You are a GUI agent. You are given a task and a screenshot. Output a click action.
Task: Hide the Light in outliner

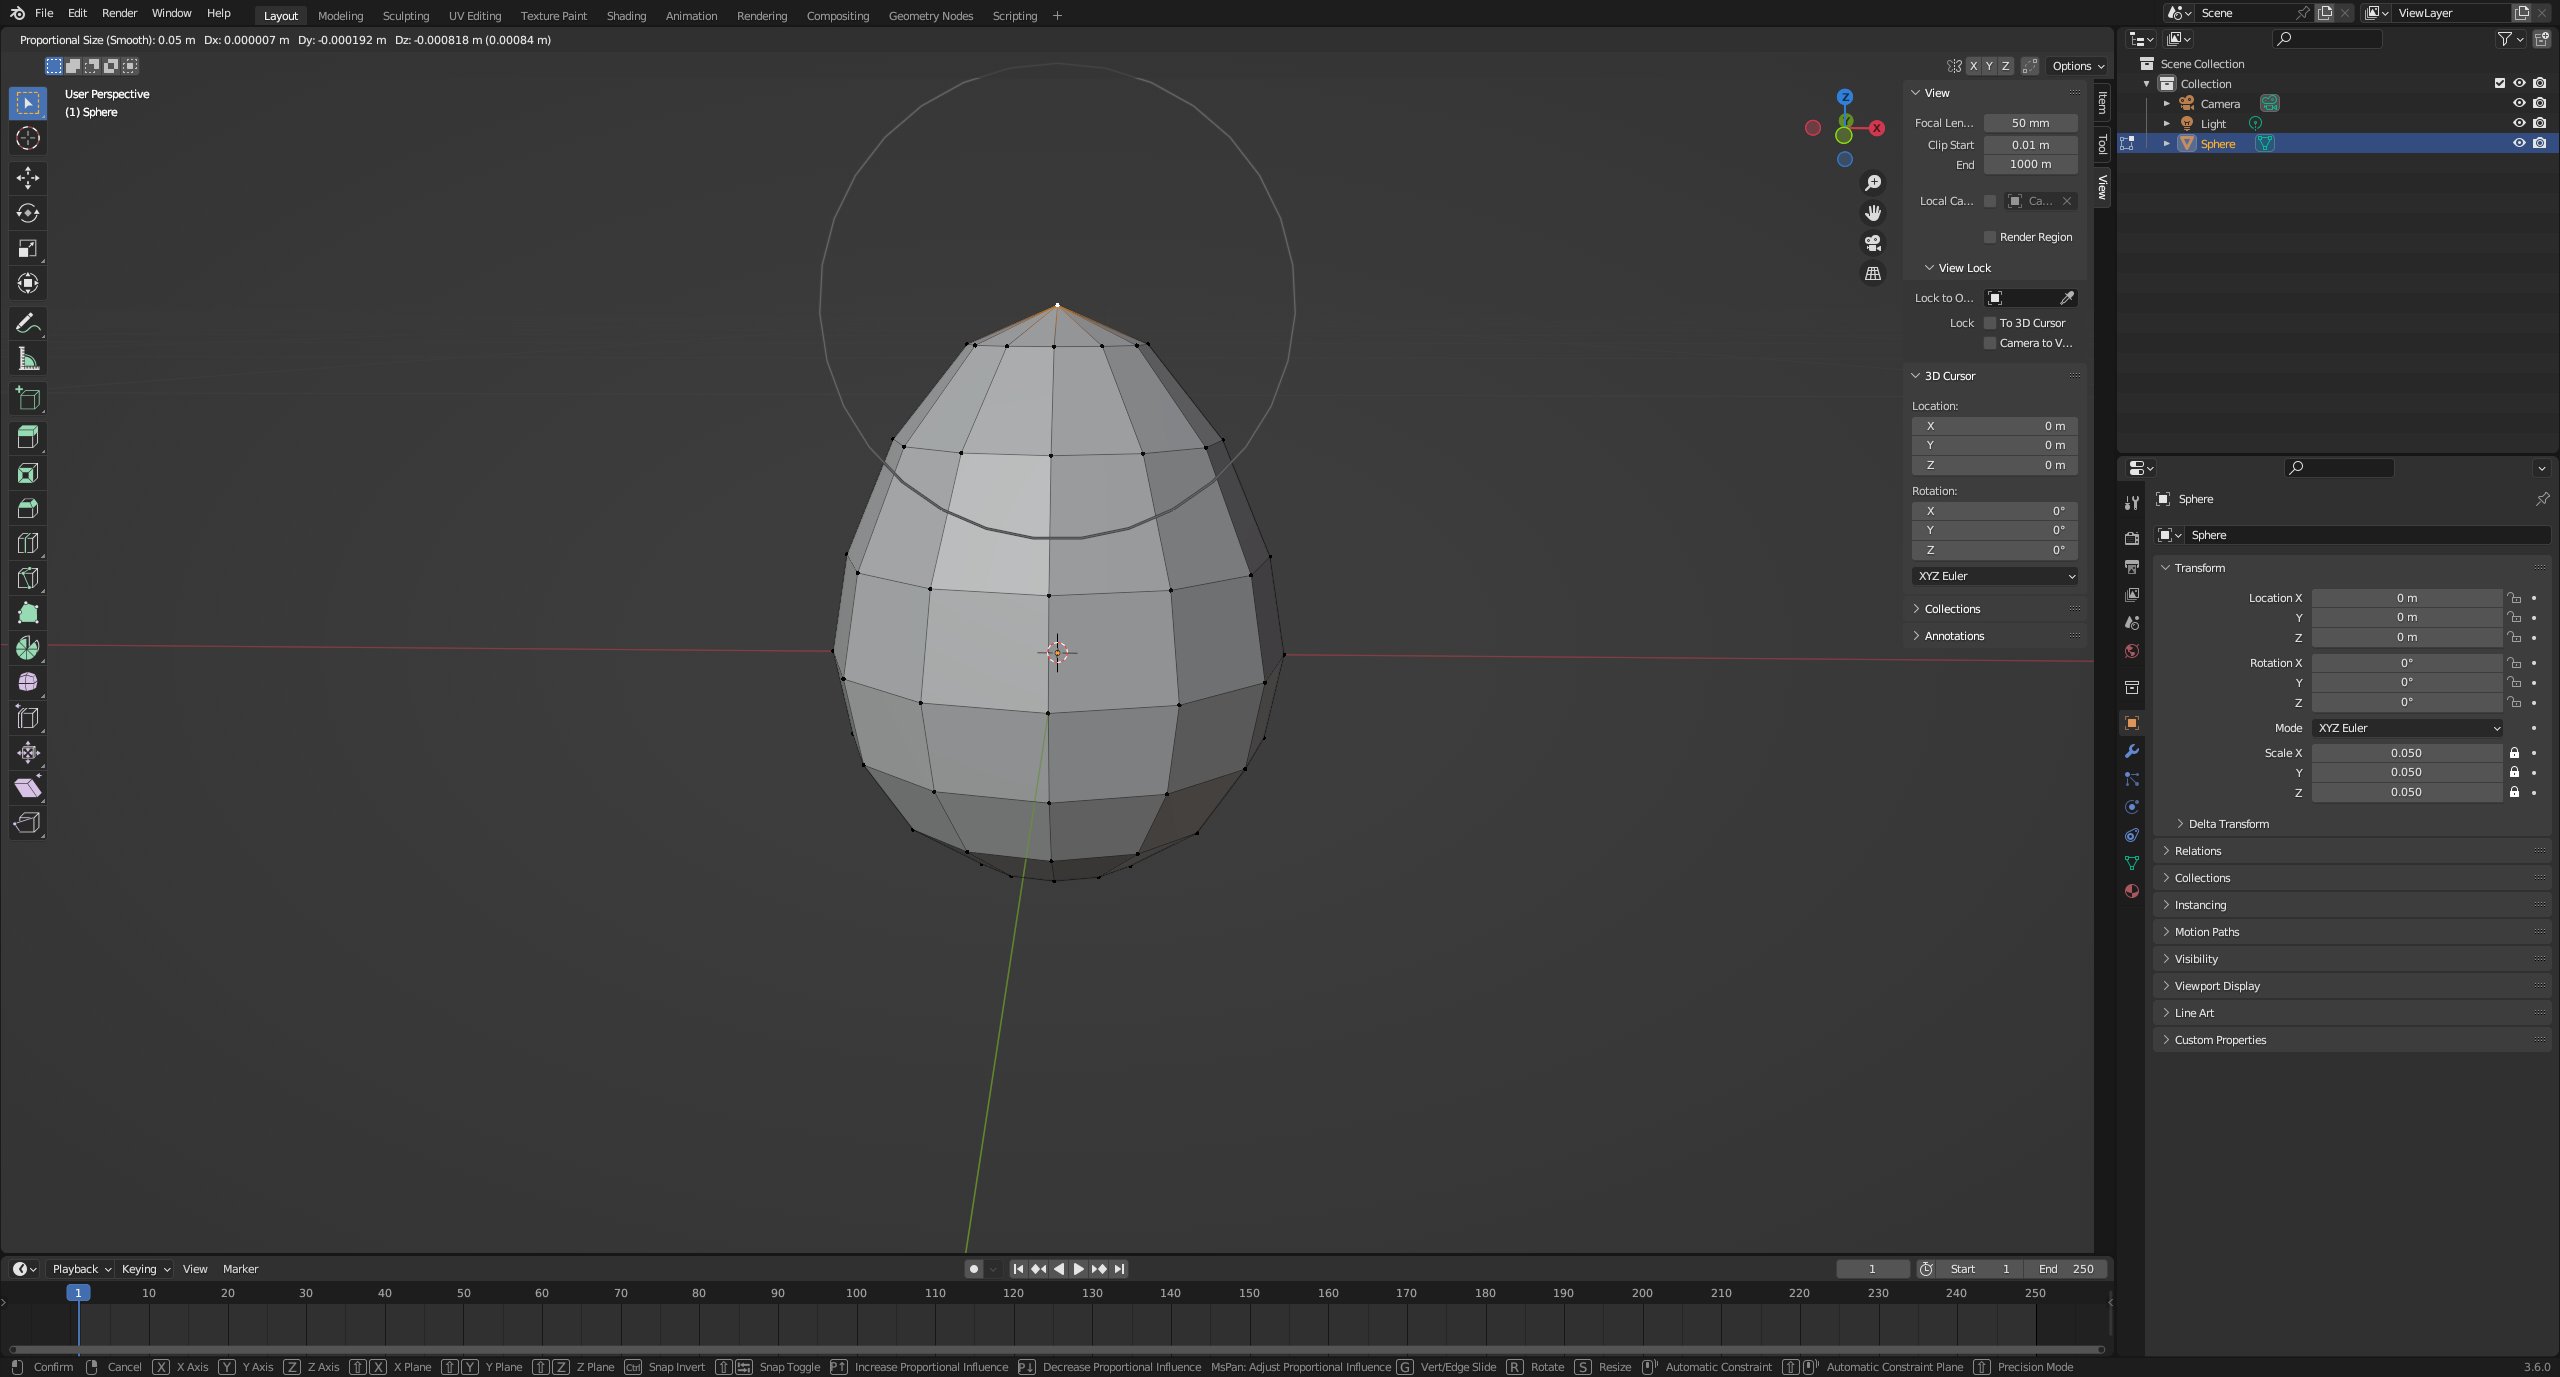(x=2519, y=123)
